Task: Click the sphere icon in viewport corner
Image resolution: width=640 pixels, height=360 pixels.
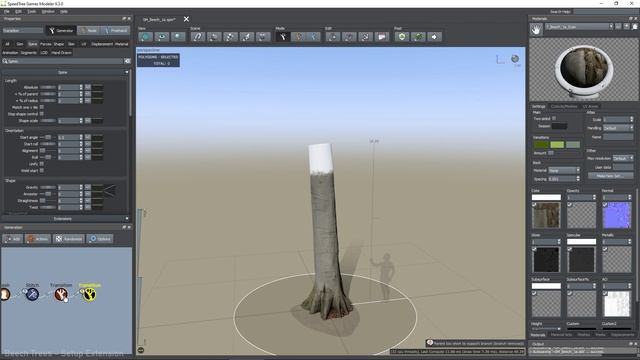Action: coord(515,59)
